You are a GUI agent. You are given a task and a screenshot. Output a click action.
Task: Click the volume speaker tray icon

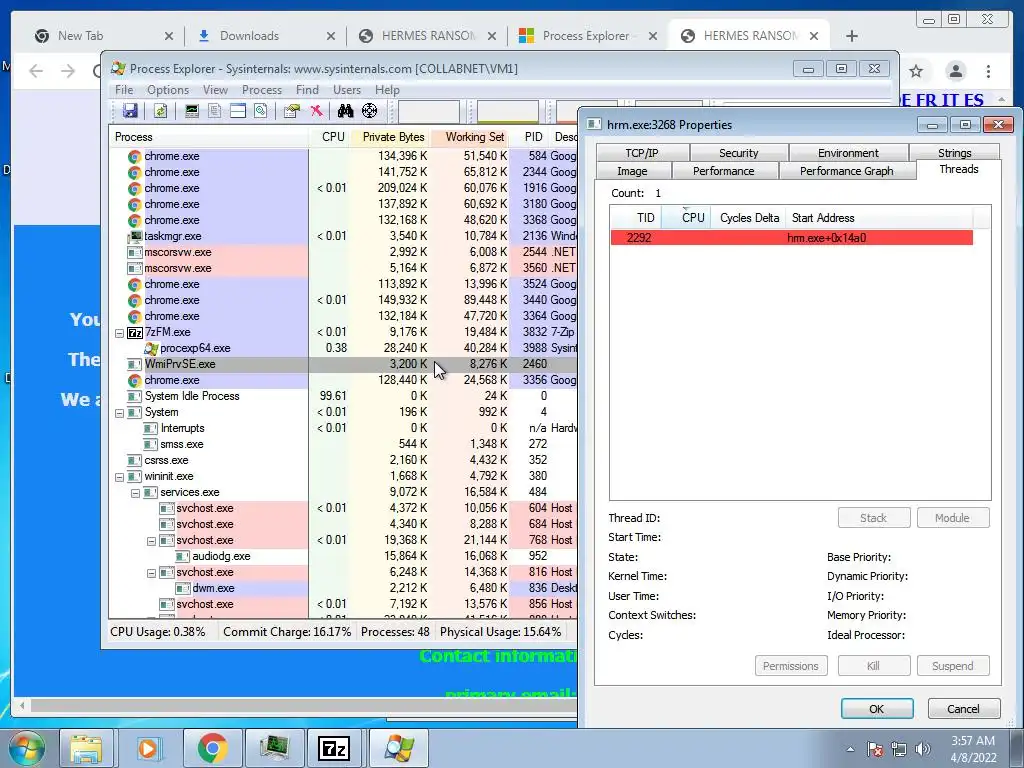click(923, 749)
